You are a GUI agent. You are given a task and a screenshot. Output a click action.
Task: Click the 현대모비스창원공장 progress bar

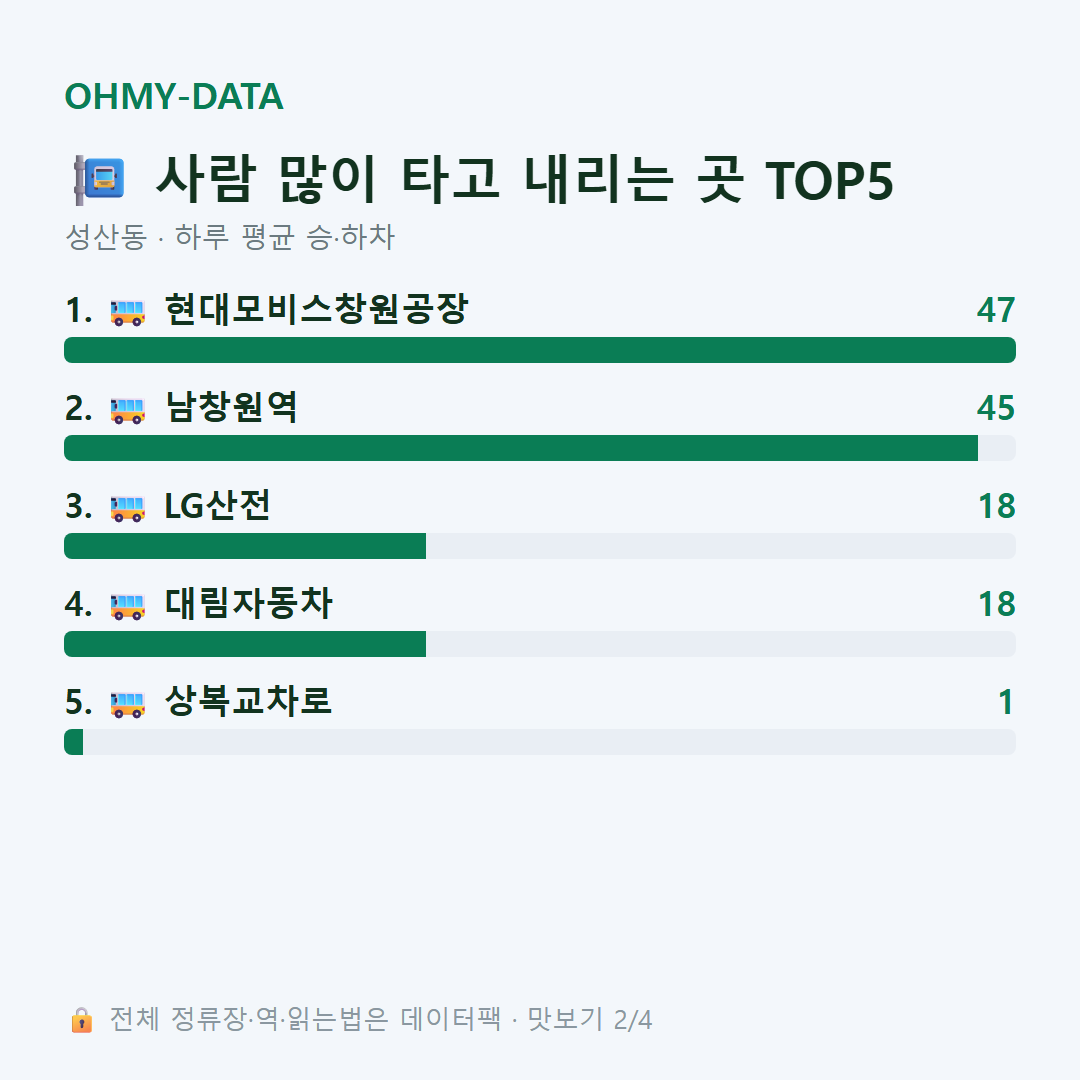tap(540, 350)
